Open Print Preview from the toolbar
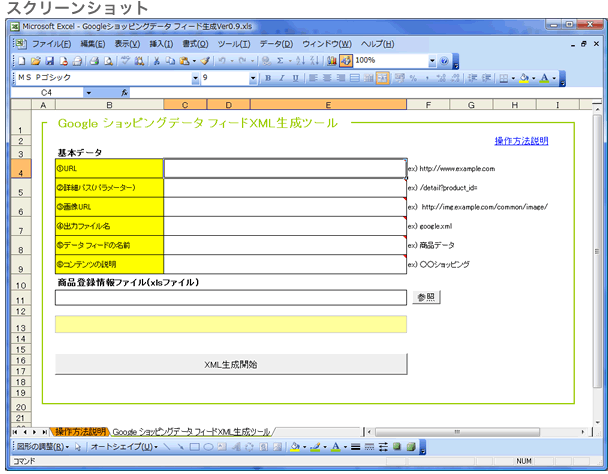This screenshot has width=608, height=474. click(109, 61)
